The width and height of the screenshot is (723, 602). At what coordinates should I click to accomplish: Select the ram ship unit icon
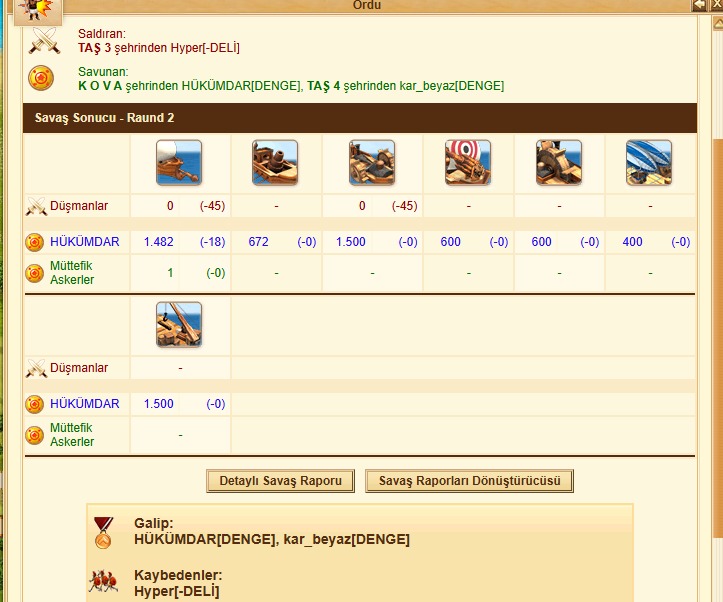click(179, 163)
